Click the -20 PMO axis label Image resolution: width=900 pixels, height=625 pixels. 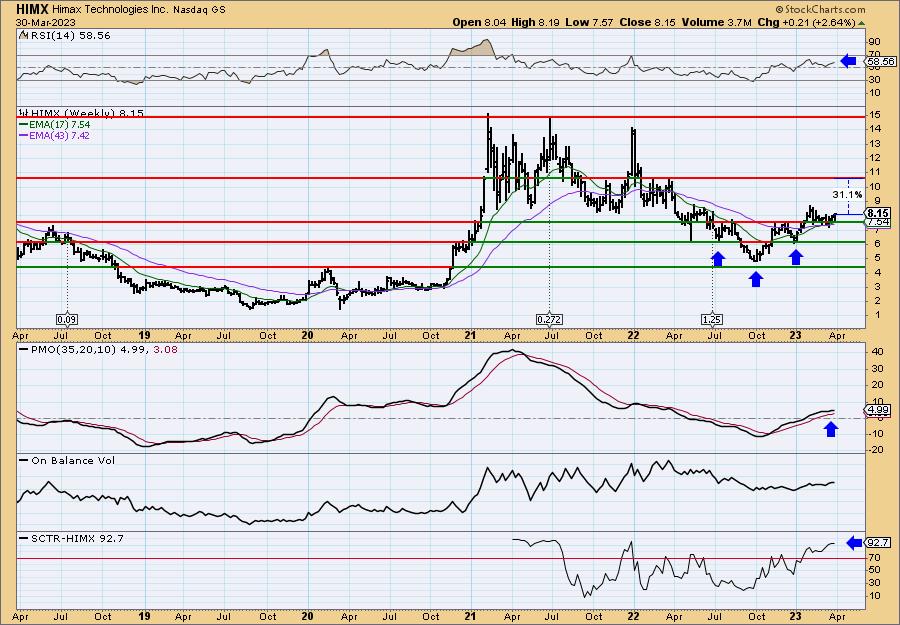coord(874,450)
